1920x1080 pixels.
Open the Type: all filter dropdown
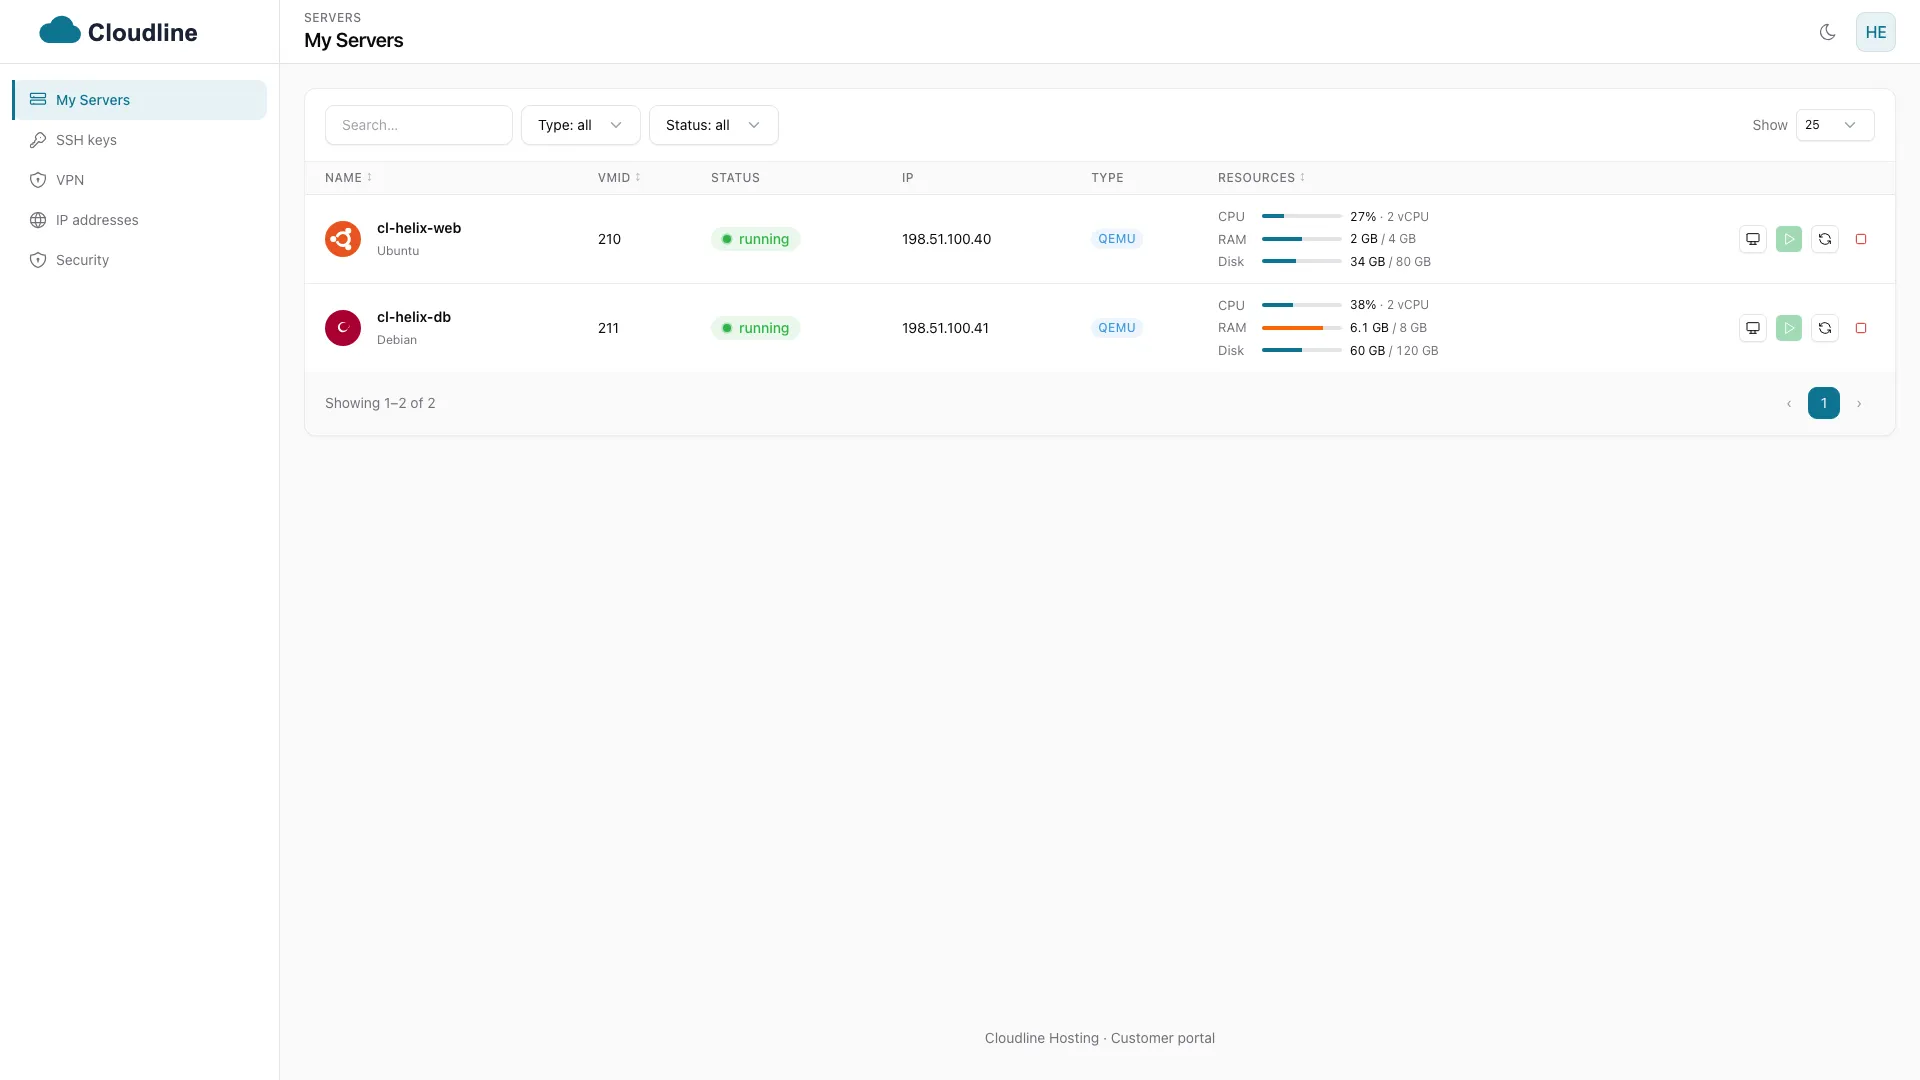[581, 125]
